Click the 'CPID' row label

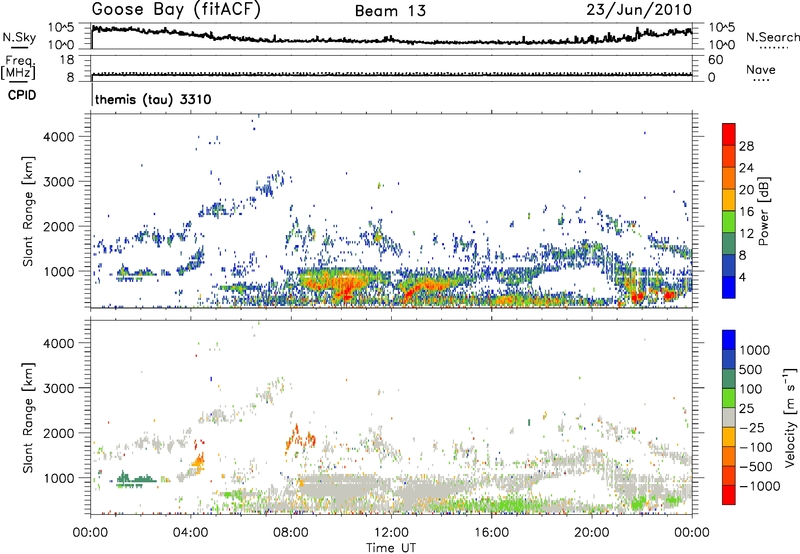[22, 95]
